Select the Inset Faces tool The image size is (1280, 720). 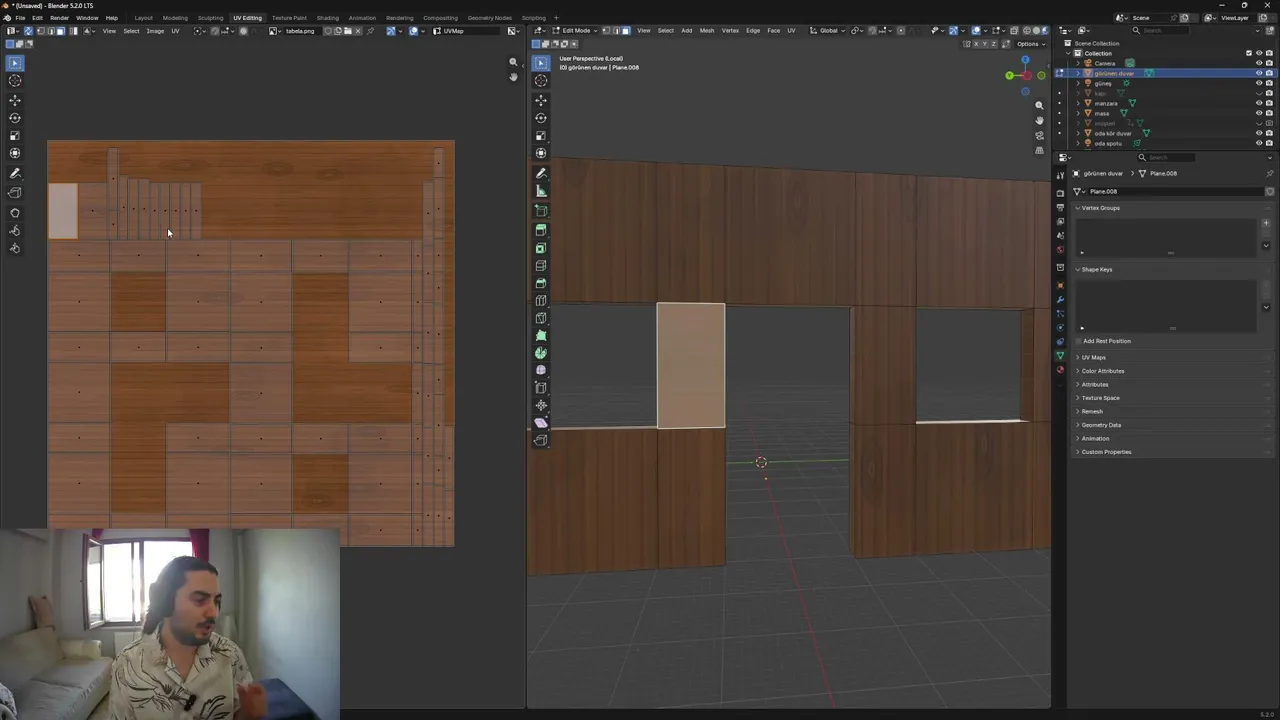pyautogui.click(x=541, y=248)
